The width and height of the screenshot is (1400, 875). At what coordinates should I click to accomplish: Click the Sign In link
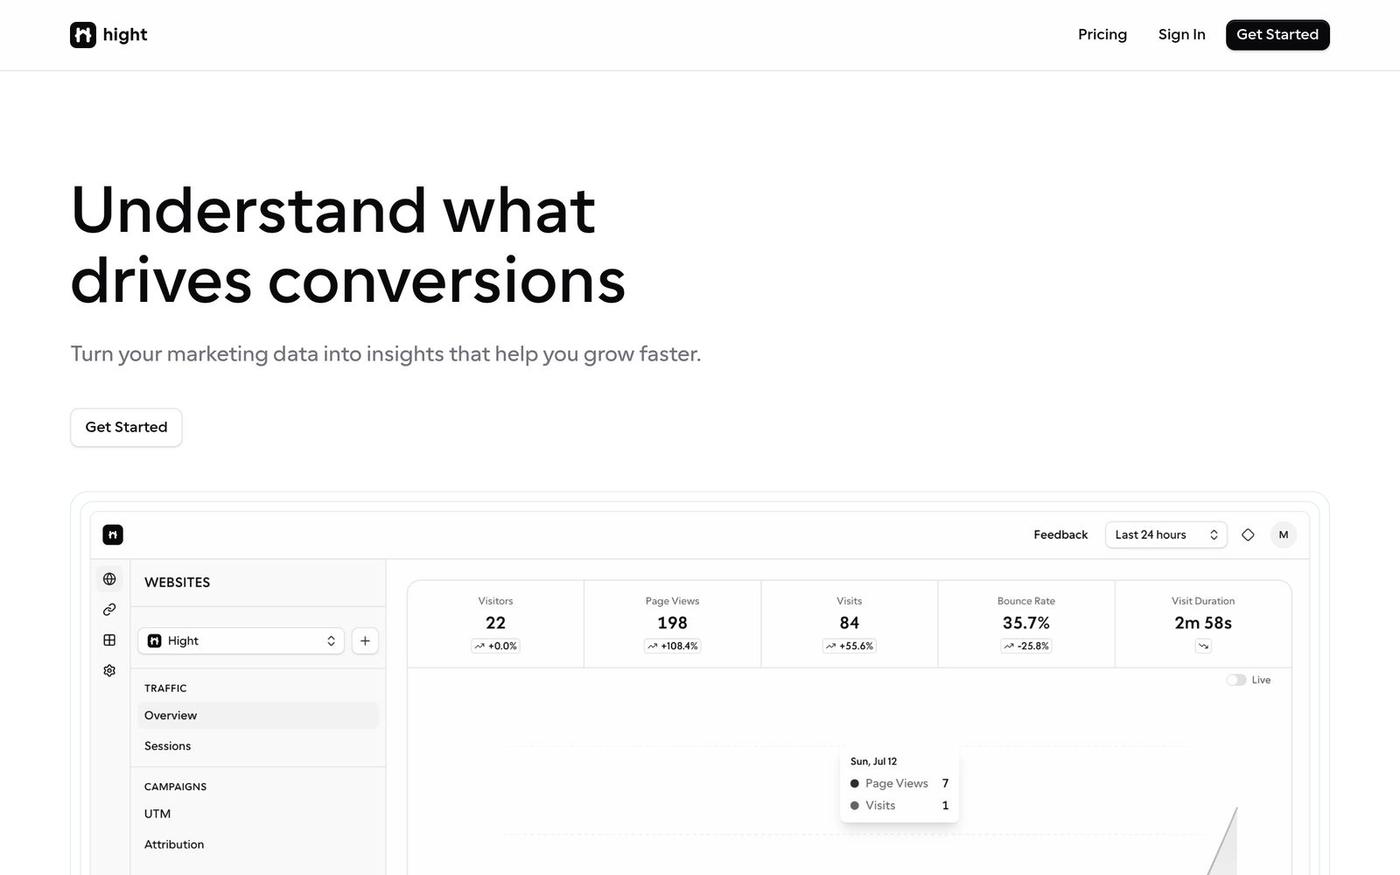[1182, 35]
